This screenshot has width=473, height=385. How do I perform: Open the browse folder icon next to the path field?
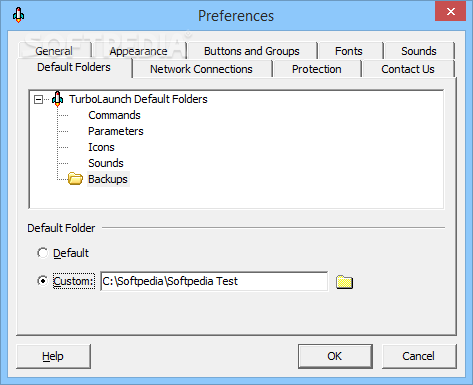[x=344, y=282]
